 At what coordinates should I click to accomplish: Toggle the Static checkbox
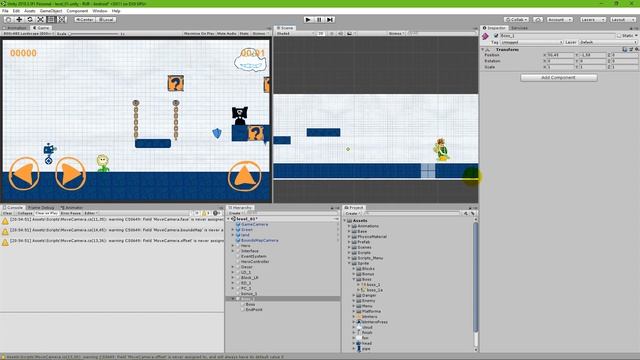619,36
